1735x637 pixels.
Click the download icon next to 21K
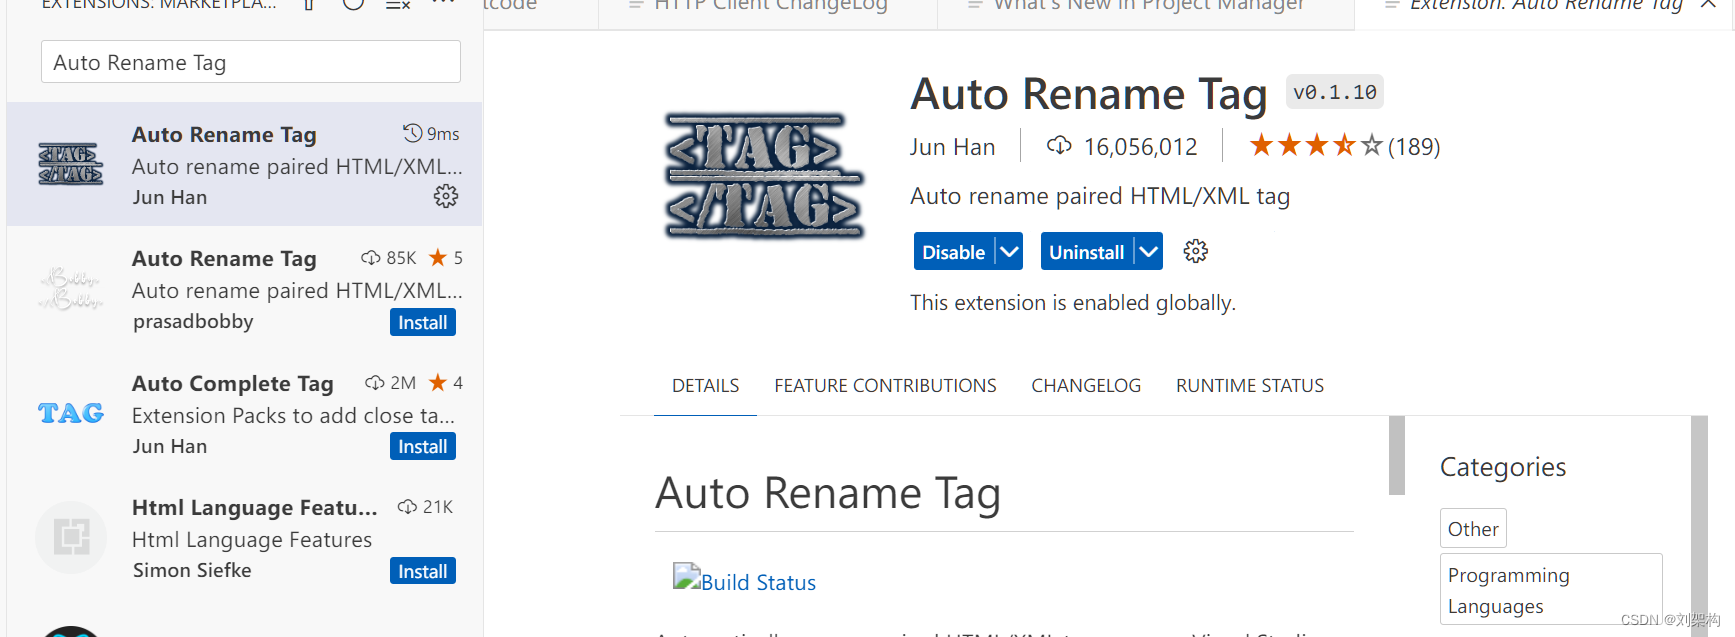point(407,507)
